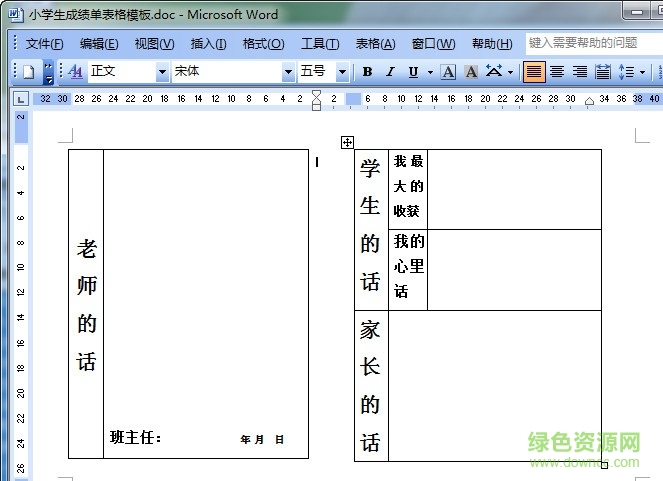Screen dimensions: 663x481
Task: Open the 视图(V) menu
Action: 154,44
